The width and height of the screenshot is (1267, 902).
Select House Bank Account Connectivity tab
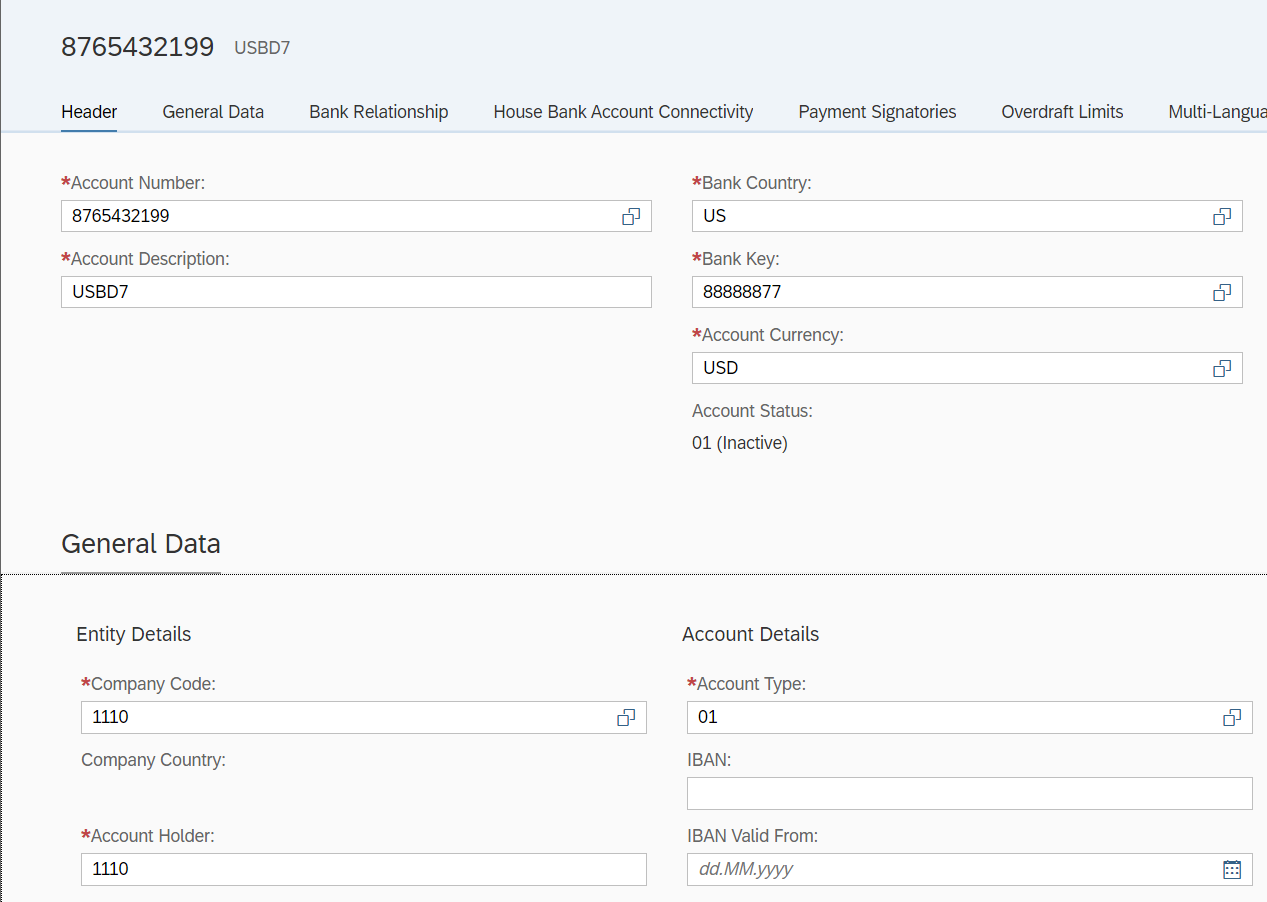coord(623,112)
